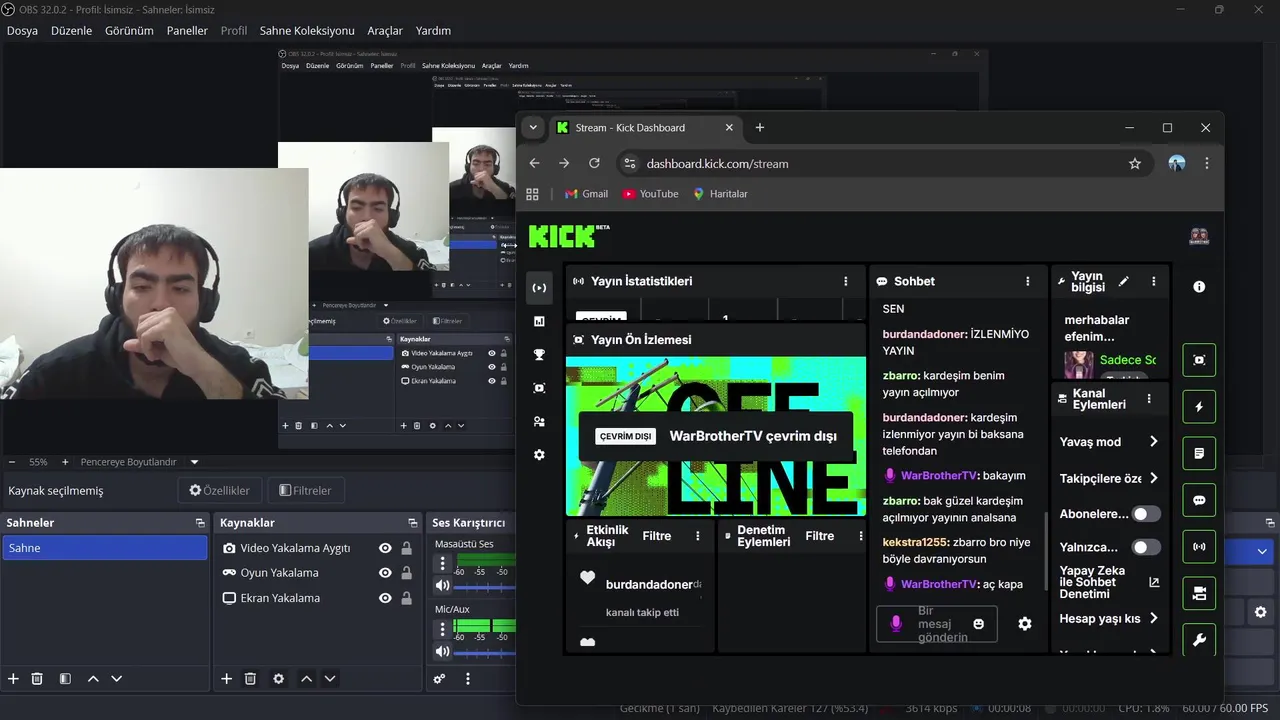
Task: Open advanced audio properties gears icon
Action: 439,678
